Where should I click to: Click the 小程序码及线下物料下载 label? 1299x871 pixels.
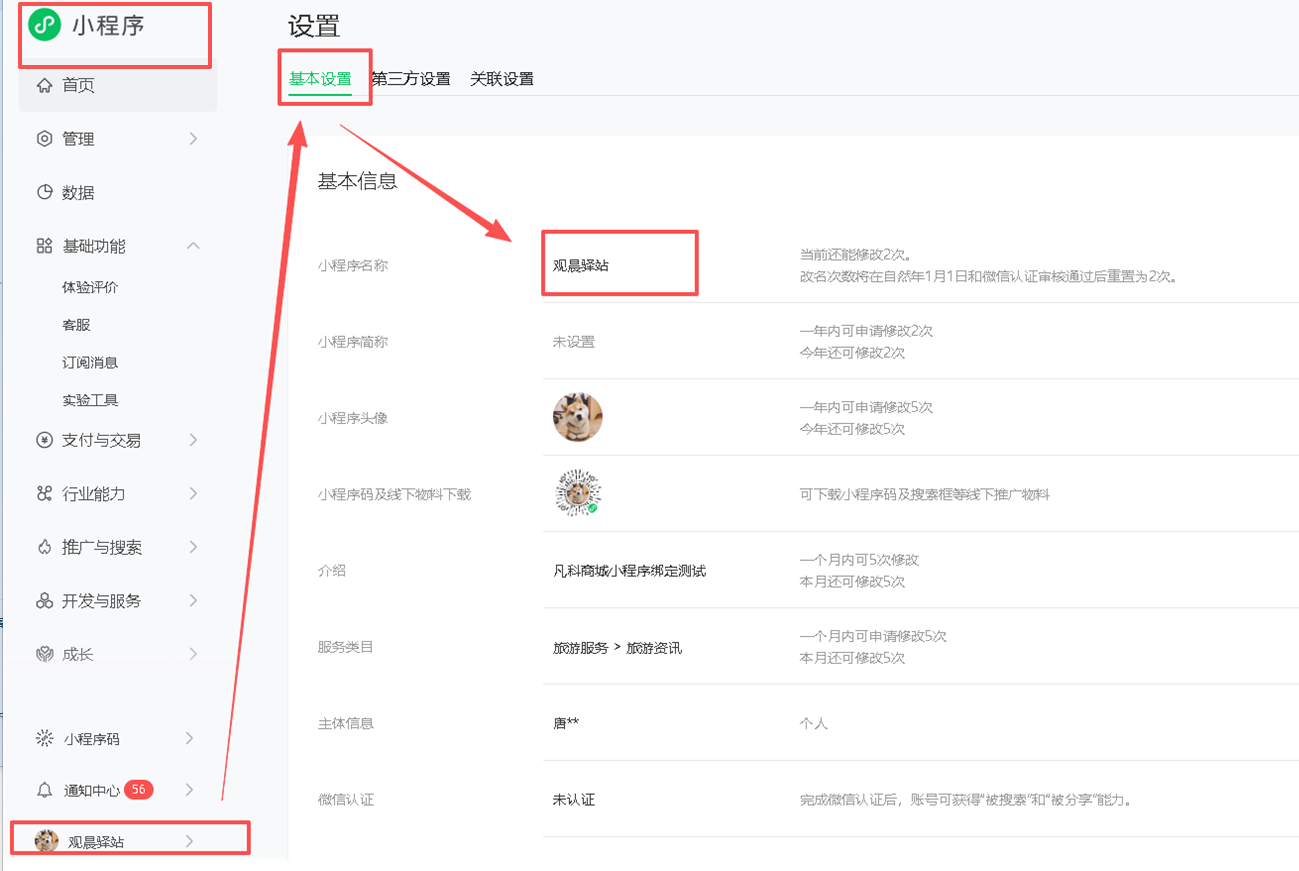click(x=394, y=494)
